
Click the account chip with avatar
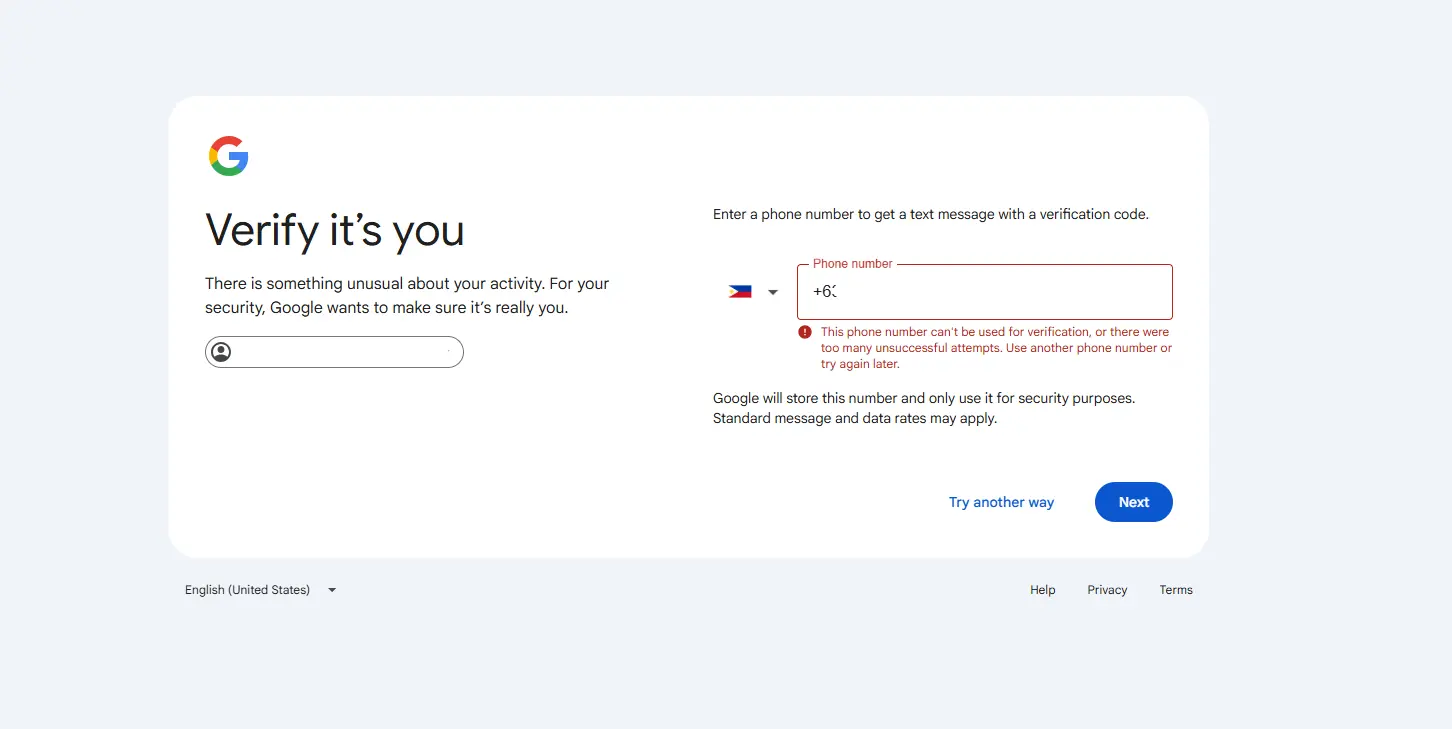coord(334,352)
